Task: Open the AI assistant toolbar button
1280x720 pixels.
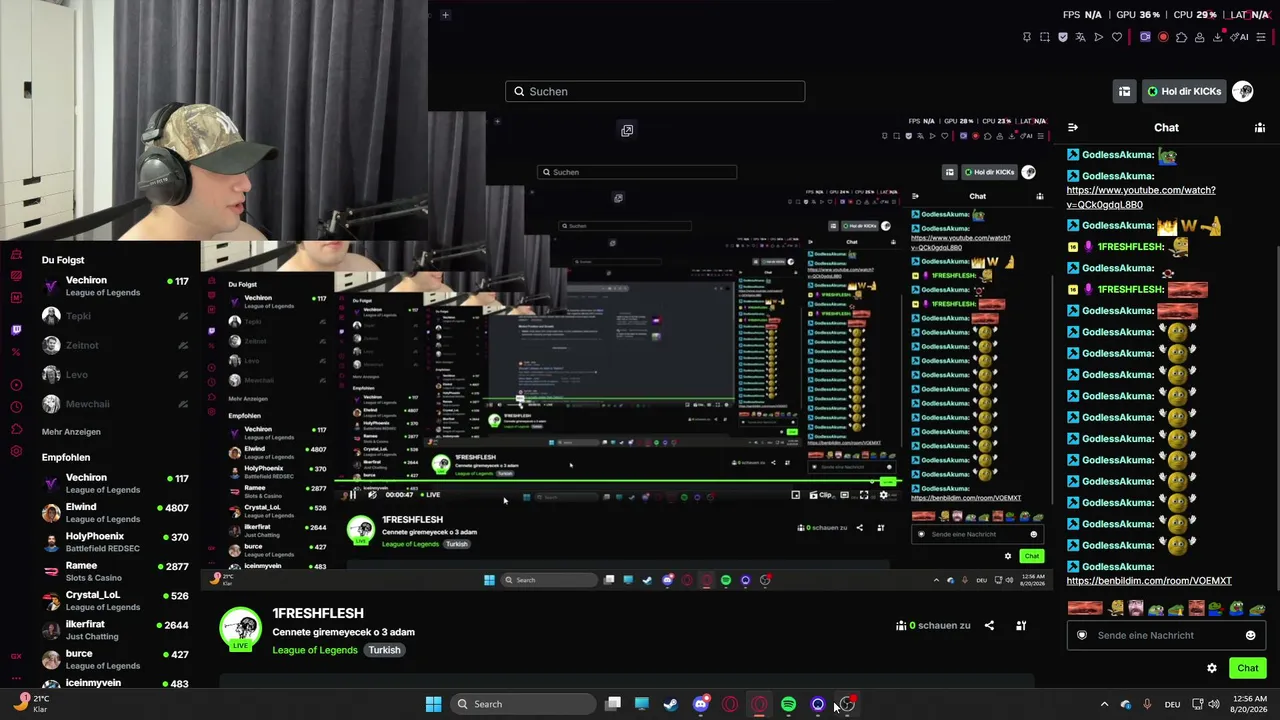Action: tap(1240, 37)
